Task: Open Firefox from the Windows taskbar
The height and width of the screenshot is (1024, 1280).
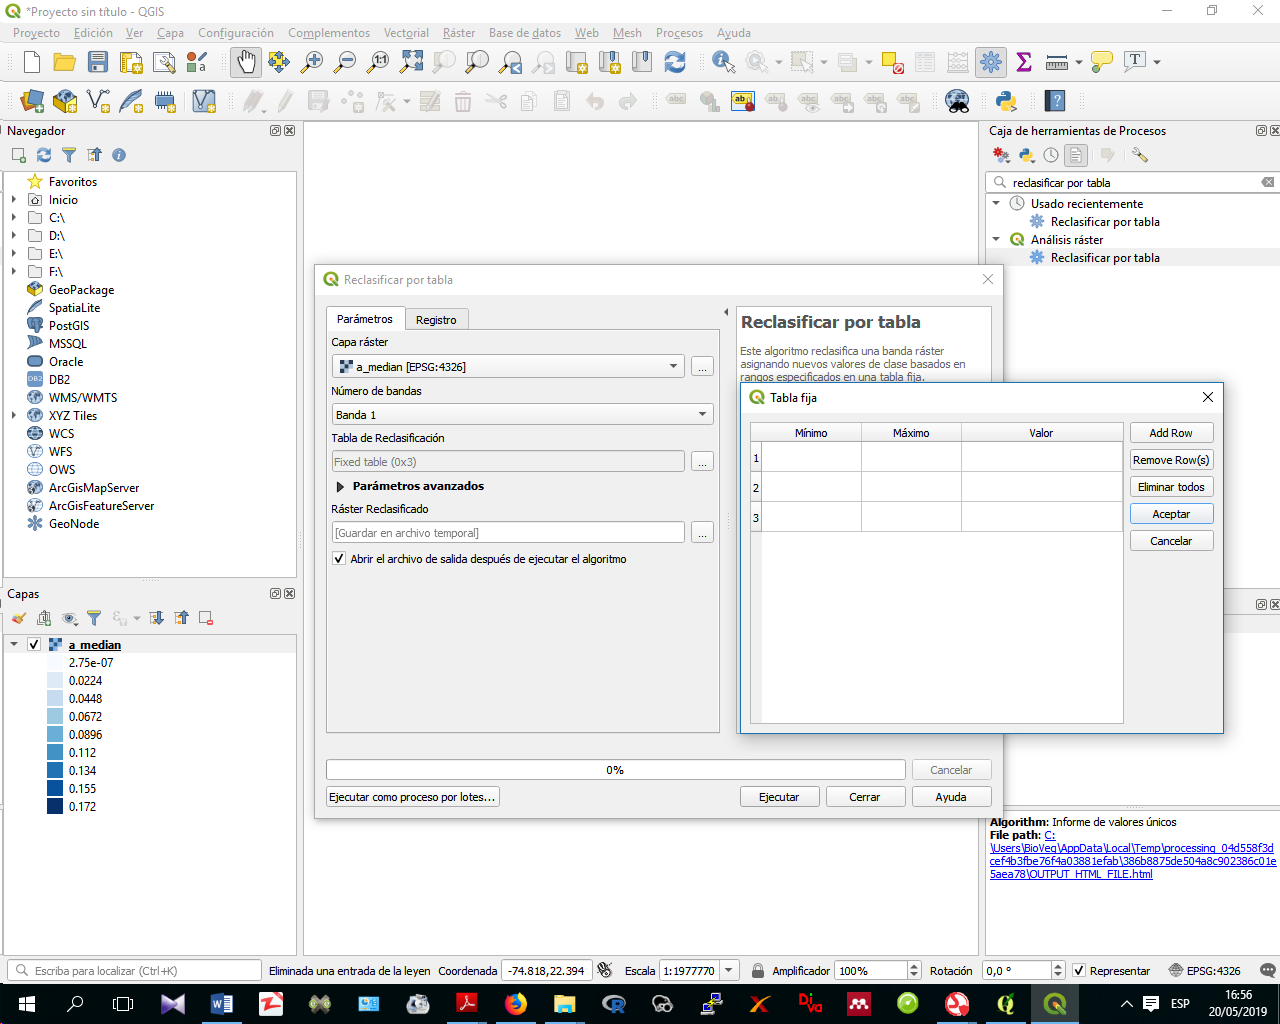Action: point(516,1004)
